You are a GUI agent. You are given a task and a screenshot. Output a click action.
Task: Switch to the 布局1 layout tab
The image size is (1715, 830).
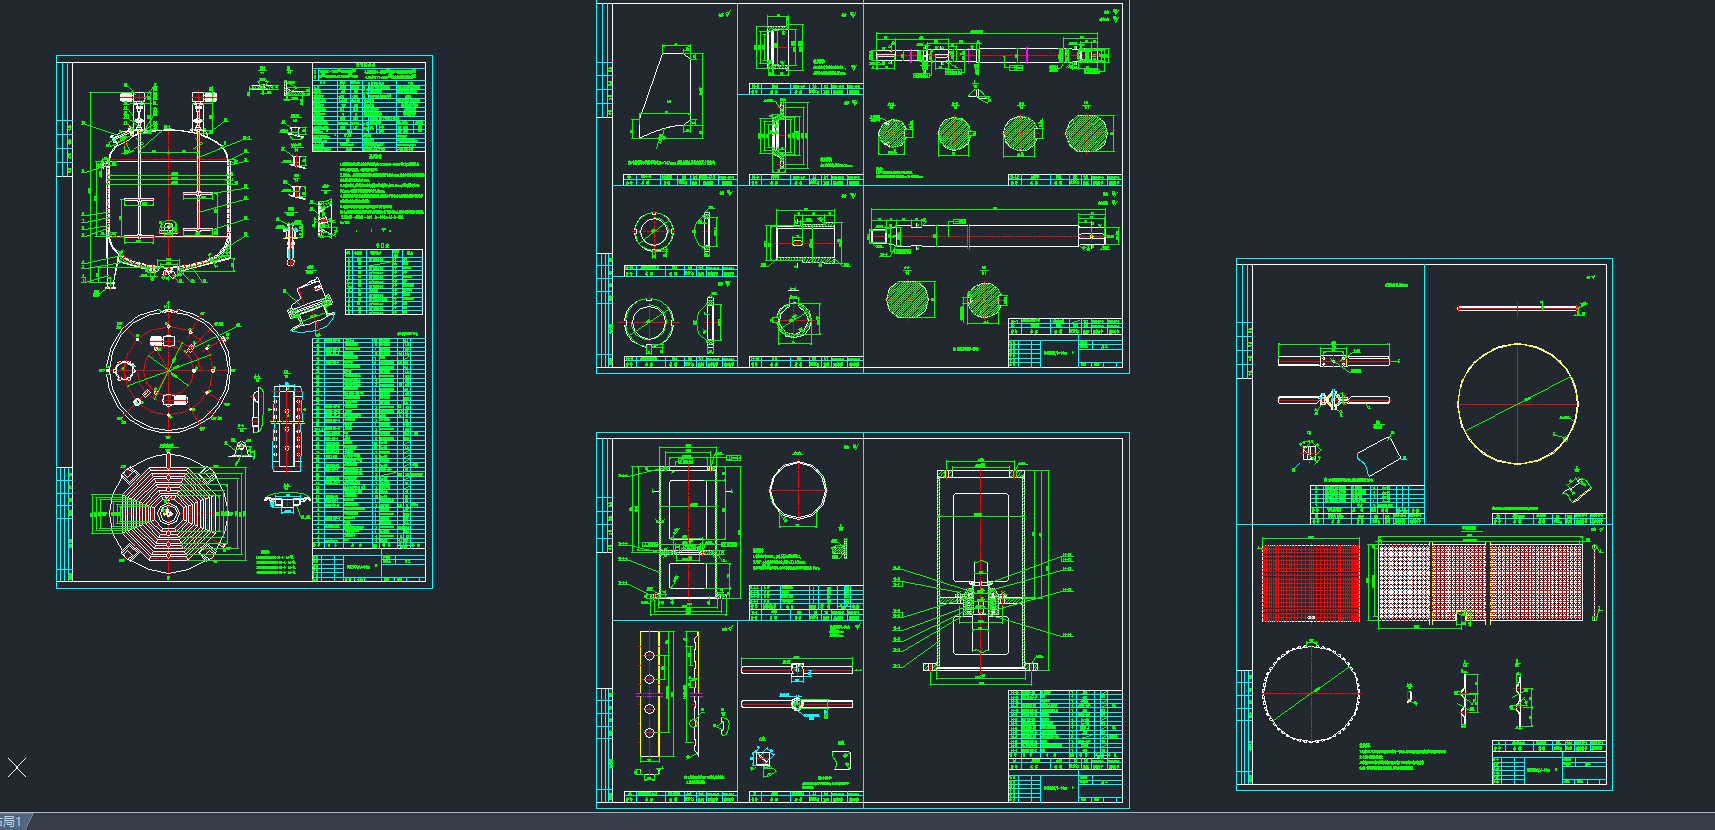point(14,821)
